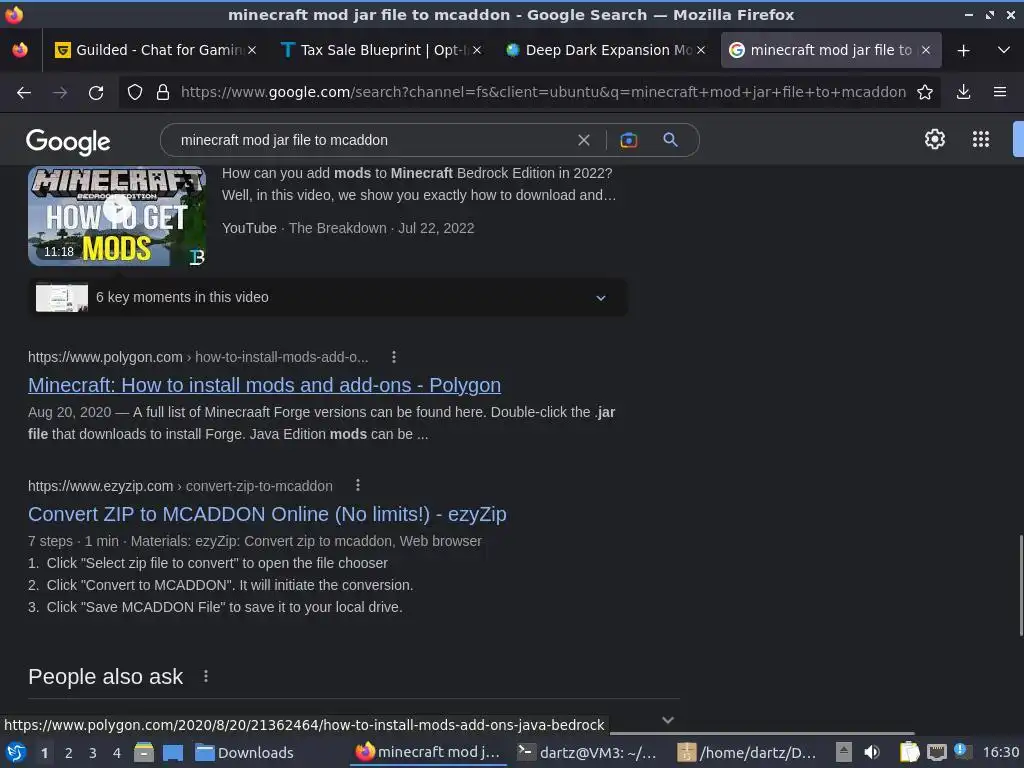
Task: Switch to workspace 4
Action: [117, 753]
